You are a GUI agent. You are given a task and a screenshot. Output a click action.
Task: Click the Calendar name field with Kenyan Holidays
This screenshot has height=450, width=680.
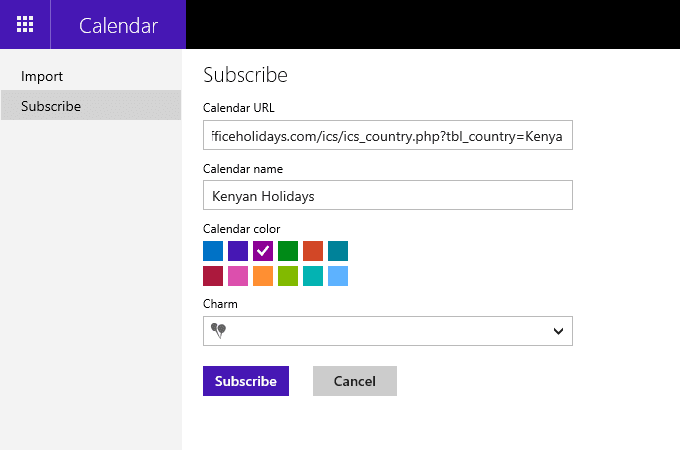(388, 195)
